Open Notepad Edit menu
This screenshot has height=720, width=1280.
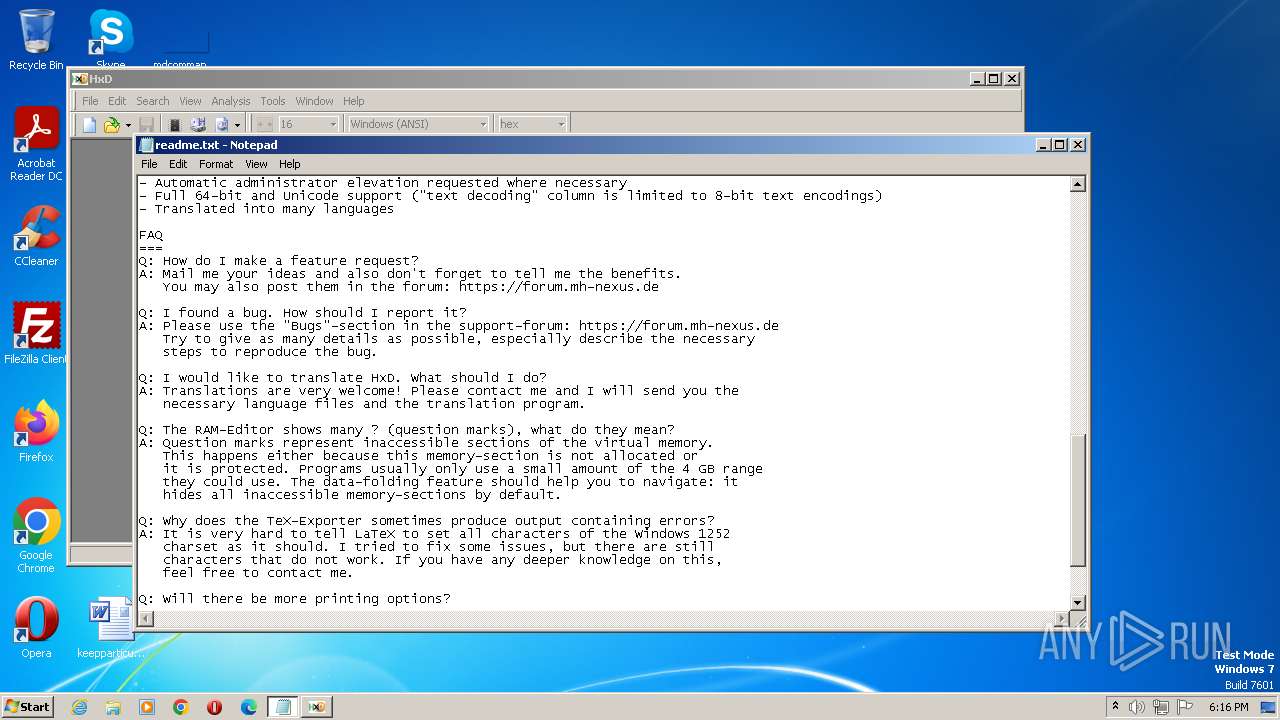(x=178, y=164)
